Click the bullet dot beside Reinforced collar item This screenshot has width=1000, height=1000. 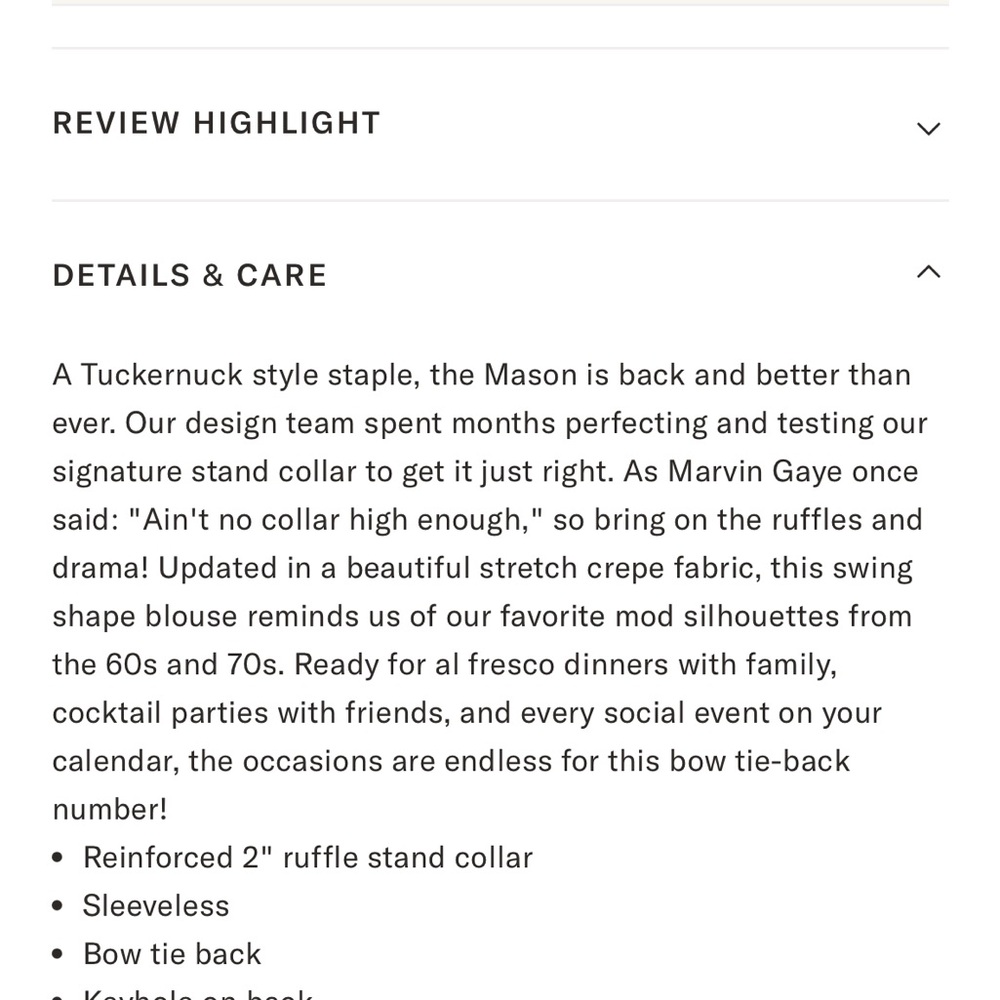(x=57, y=858)
